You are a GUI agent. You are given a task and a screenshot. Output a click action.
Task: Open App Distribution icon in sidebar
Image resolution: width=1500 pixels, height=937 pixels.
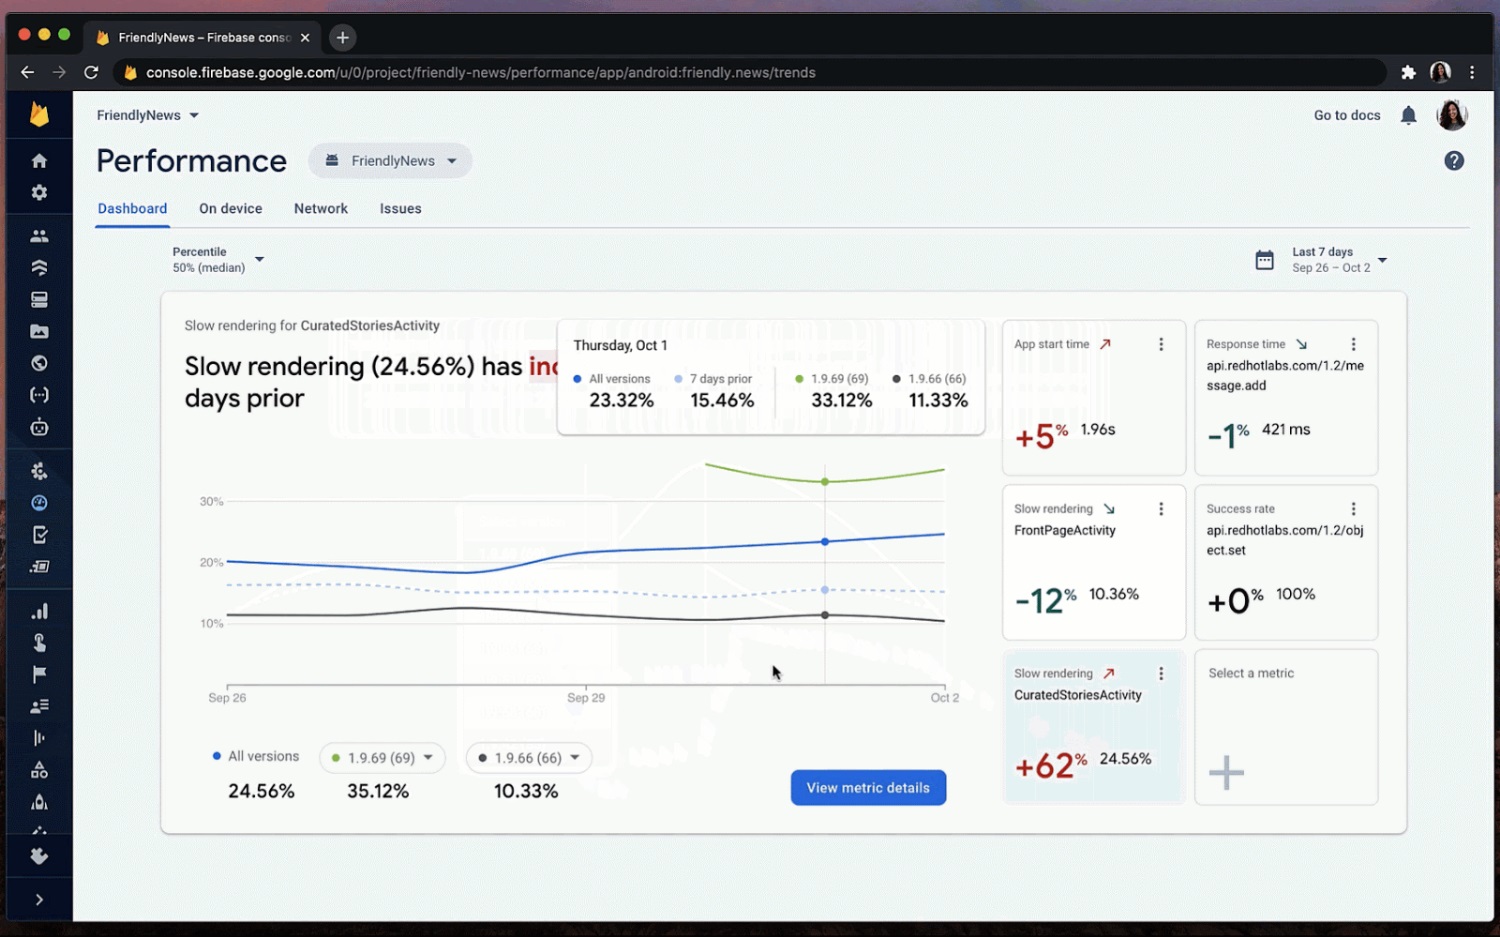(x=39, y=566)
